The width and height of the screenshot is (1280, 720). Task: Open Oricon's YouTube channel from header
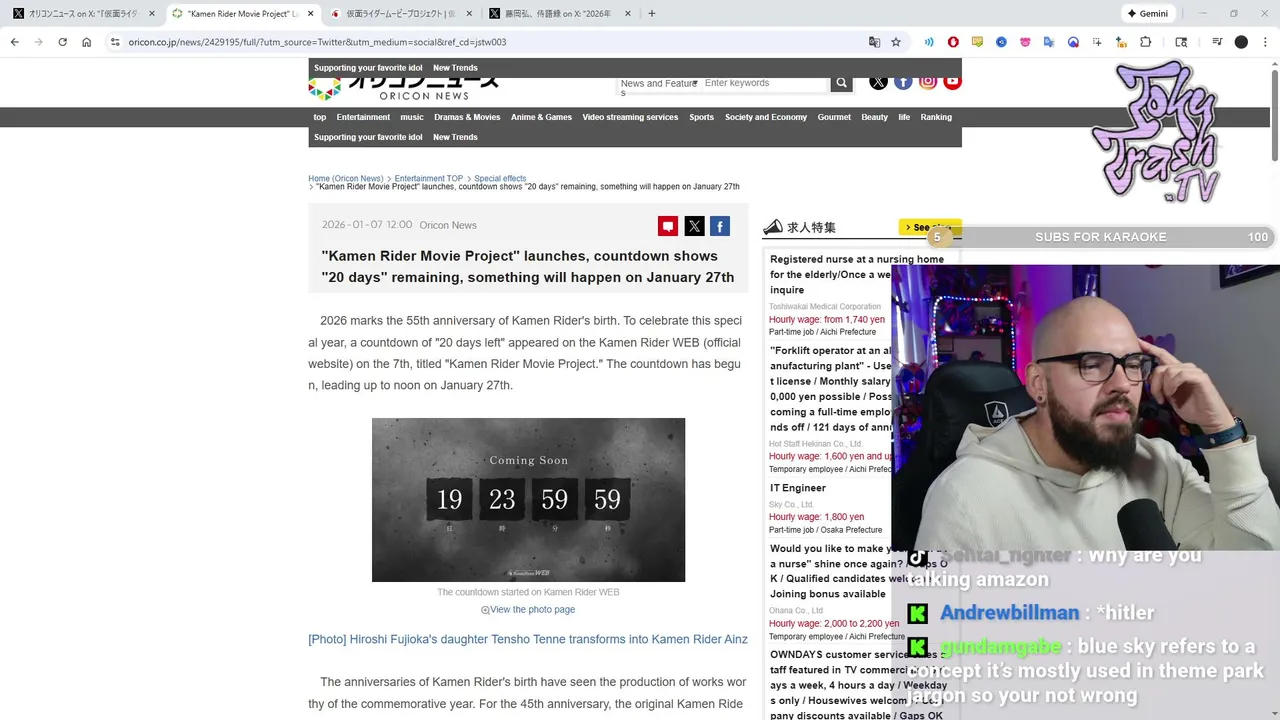click(x=952, y=82)
